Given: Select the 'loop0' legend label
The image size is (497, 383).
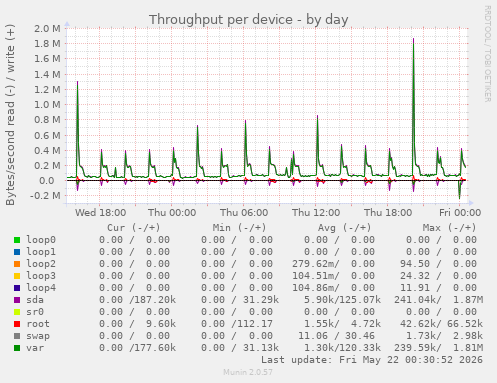Looking at the screenshot, I should pyautogui.click(x=41, y=240).
